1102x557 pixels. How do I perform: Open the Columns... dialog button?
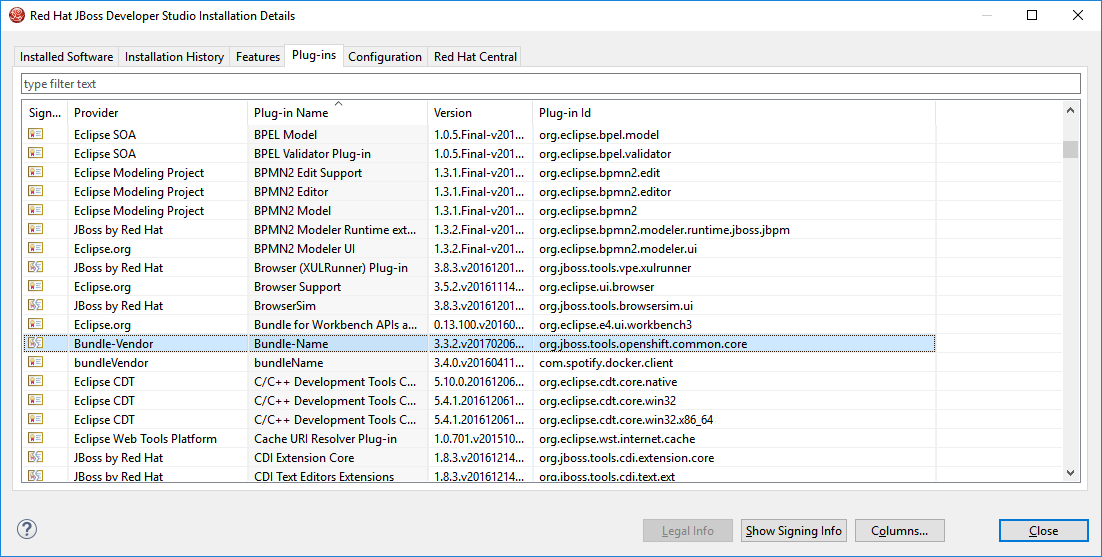(899, 531)
